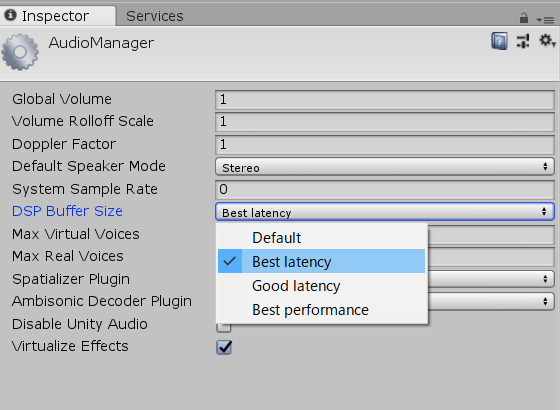Toggle the Disable Unity Audio checkbox
This screenshot has width=560, height=410.
(x=224, y=327)
